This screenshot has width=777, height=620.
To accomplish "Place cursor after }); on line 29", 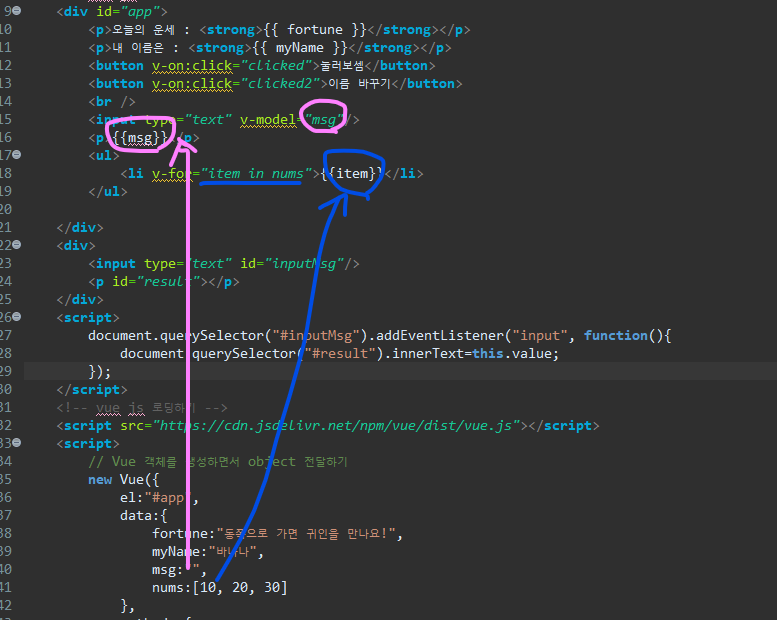I will point(112,372).
